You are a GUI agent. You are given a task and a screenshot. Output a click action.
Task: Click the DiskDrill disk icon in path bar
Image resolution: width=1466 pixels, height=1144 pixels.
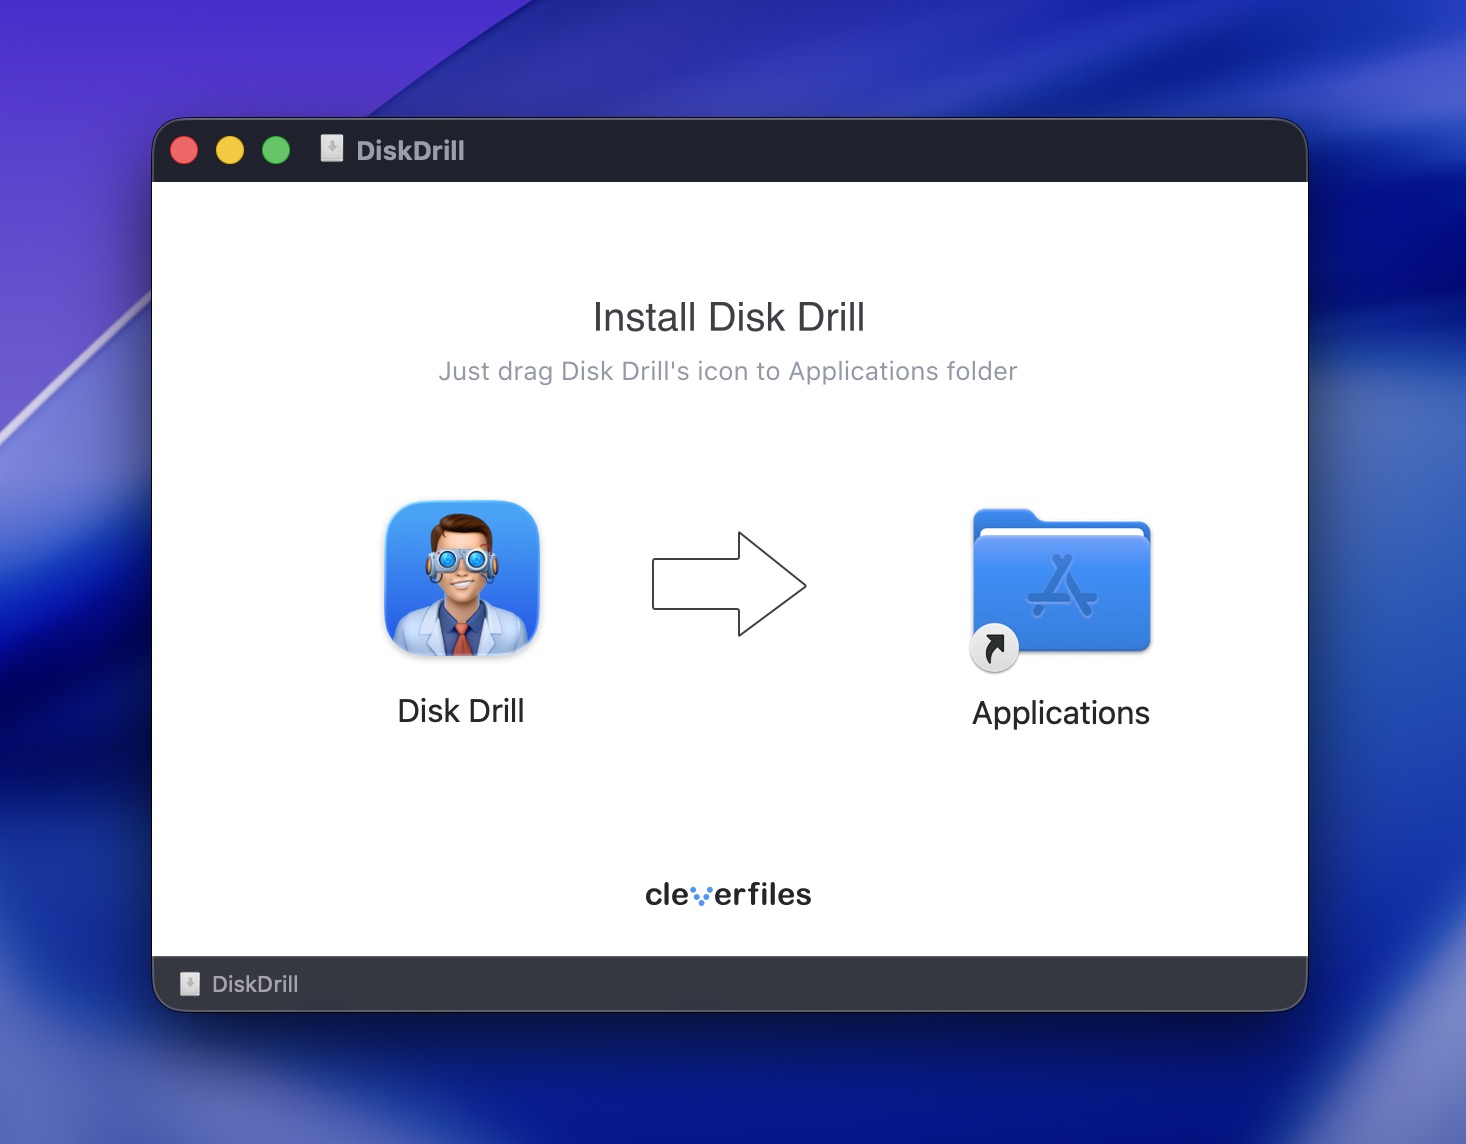point(190,984)
